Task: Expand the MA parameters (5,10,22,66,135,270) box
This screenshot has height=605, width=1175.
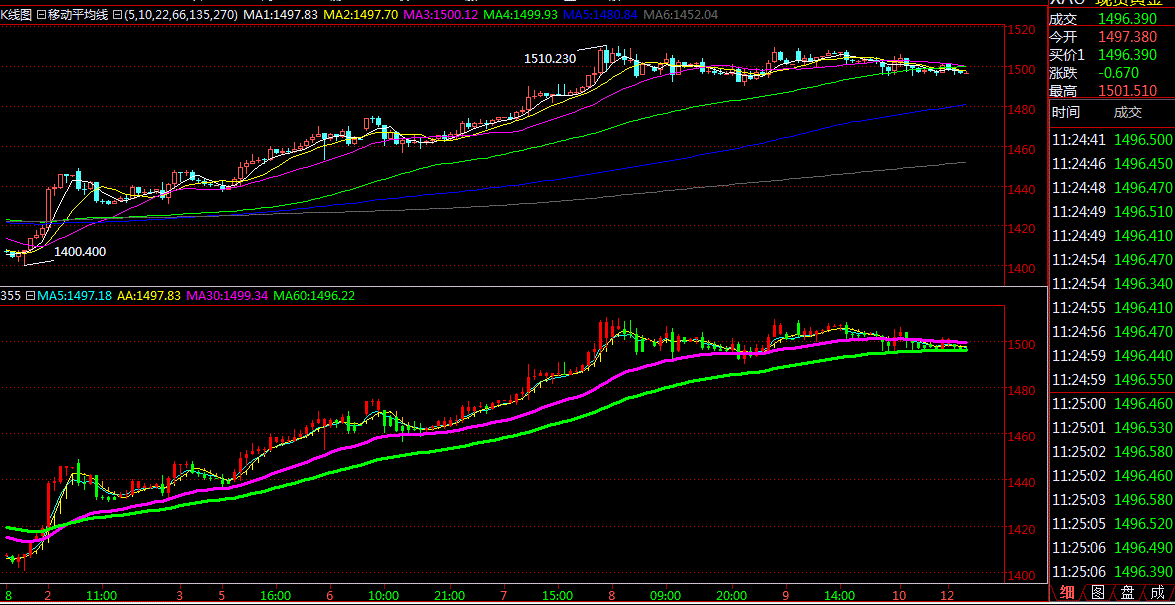Action: click(117, 15)
